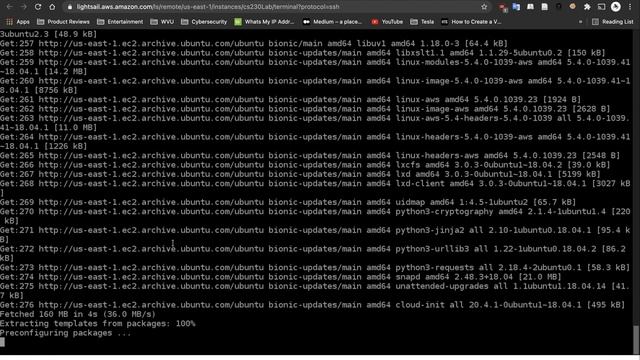Image resolution: width=640 pixels, height=360 pixels.
Task: Open the Medium bookmark
Action: click(332, 22)
